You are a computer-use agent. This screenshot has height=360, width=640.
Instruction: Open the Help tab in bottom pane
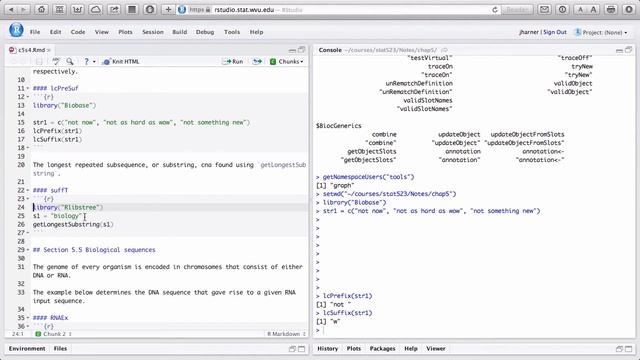point(411,349)
